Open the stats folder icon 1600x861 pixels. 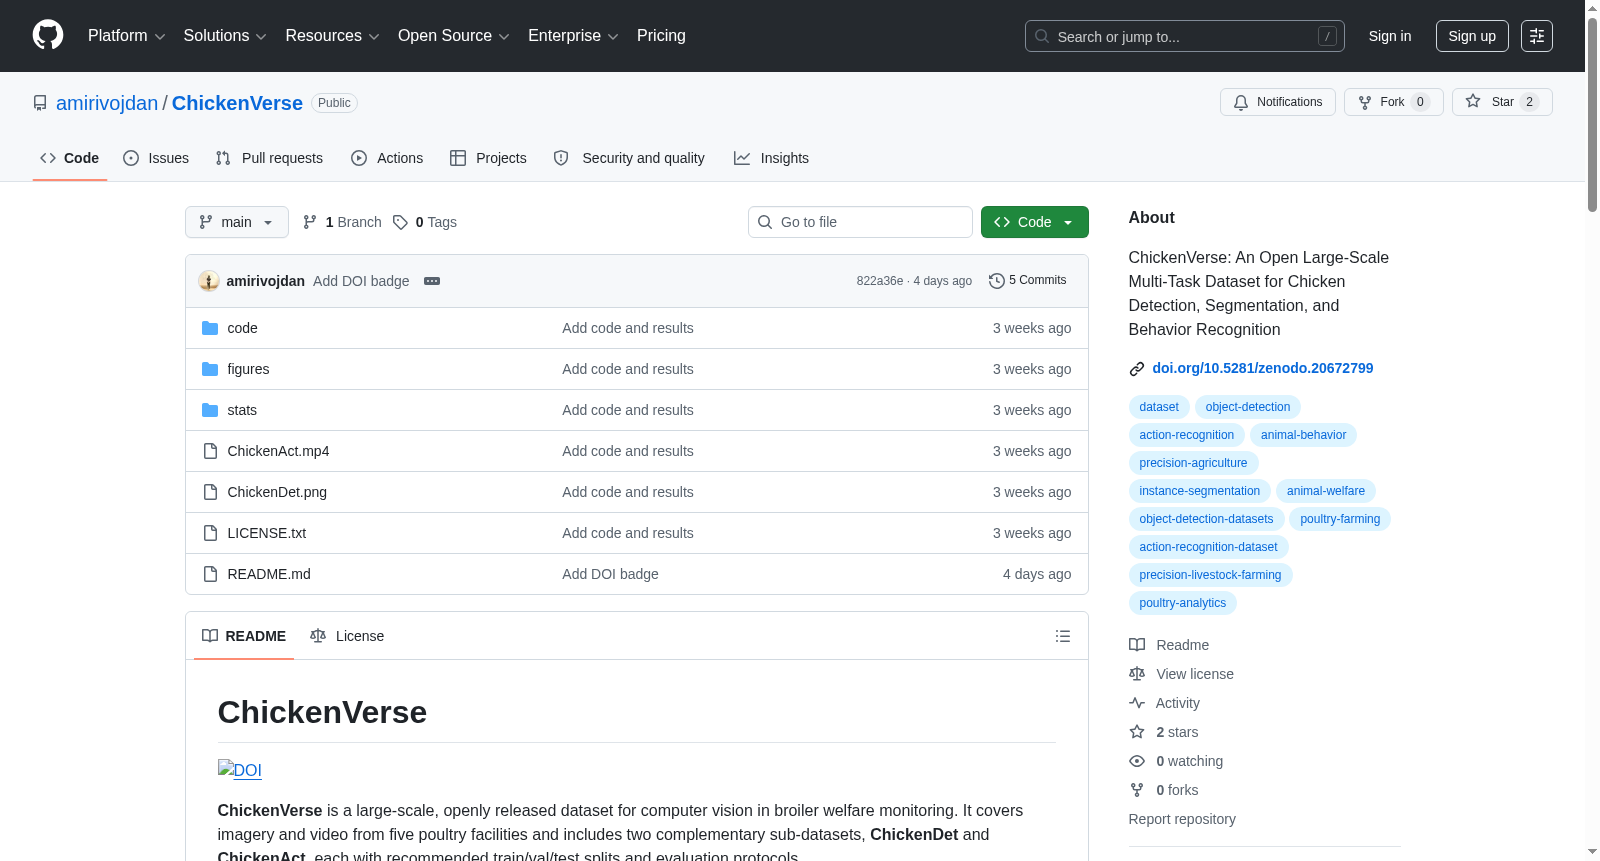point(210,410)
